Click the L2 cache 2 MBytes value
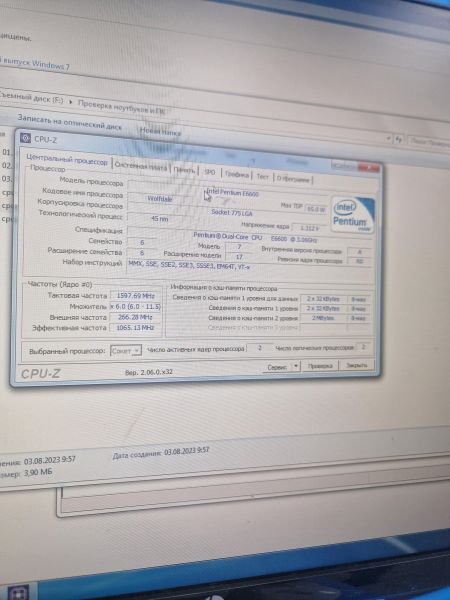This screenshot has height=600, width=450. click(x=323, y=318)
